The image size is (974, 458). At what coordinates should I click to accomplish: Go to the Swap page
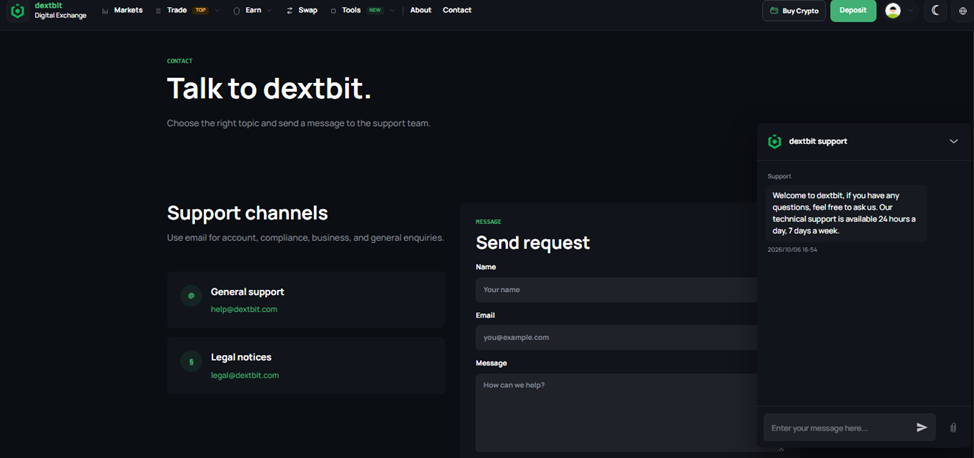point(307,10)
